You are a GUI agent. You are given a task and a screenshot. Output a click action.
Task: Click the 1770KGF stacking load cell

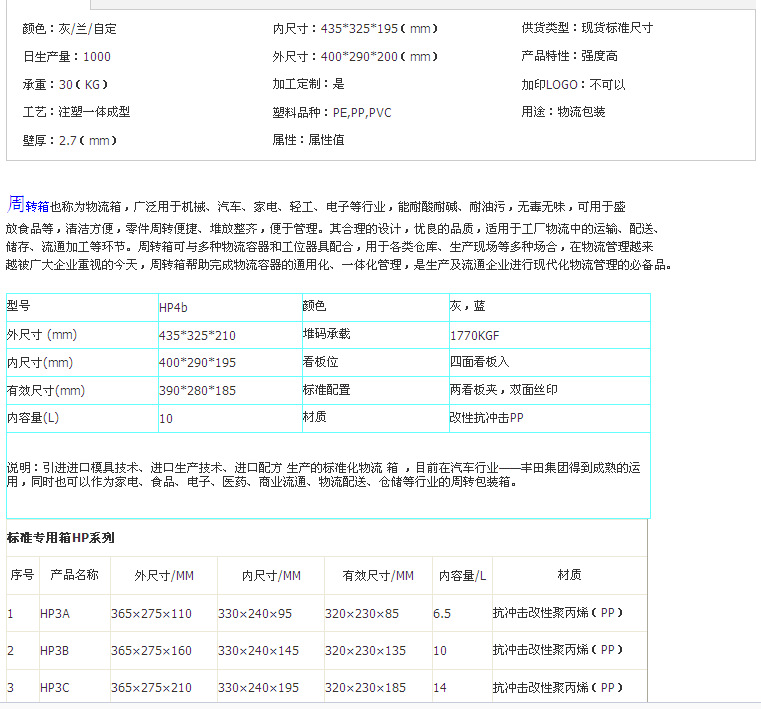pyautogui.click(x=550, y=335)
